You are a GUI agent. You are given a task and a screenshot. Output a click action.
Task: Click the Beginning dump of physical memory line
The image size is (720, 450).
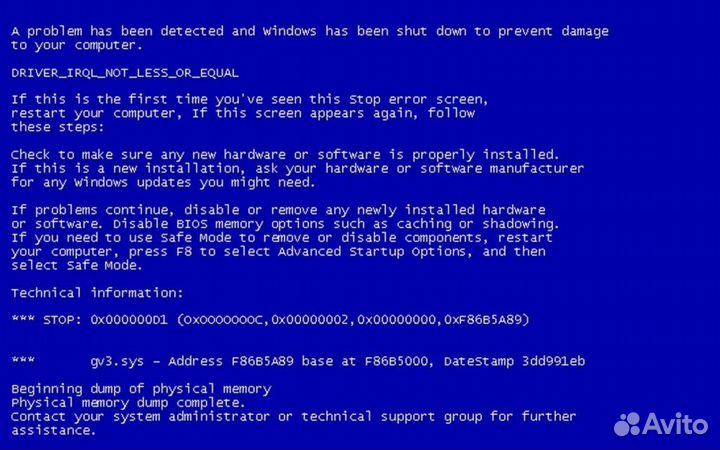[x=141, y=389]
